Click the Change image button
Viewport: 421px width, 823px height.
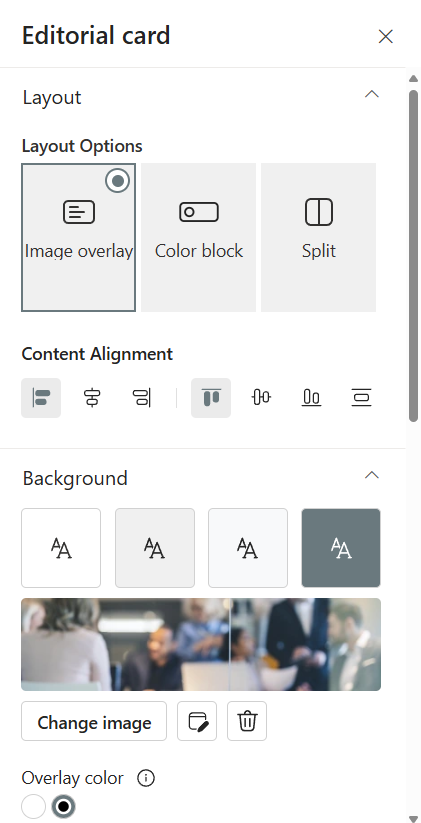[x=94, y=721]
